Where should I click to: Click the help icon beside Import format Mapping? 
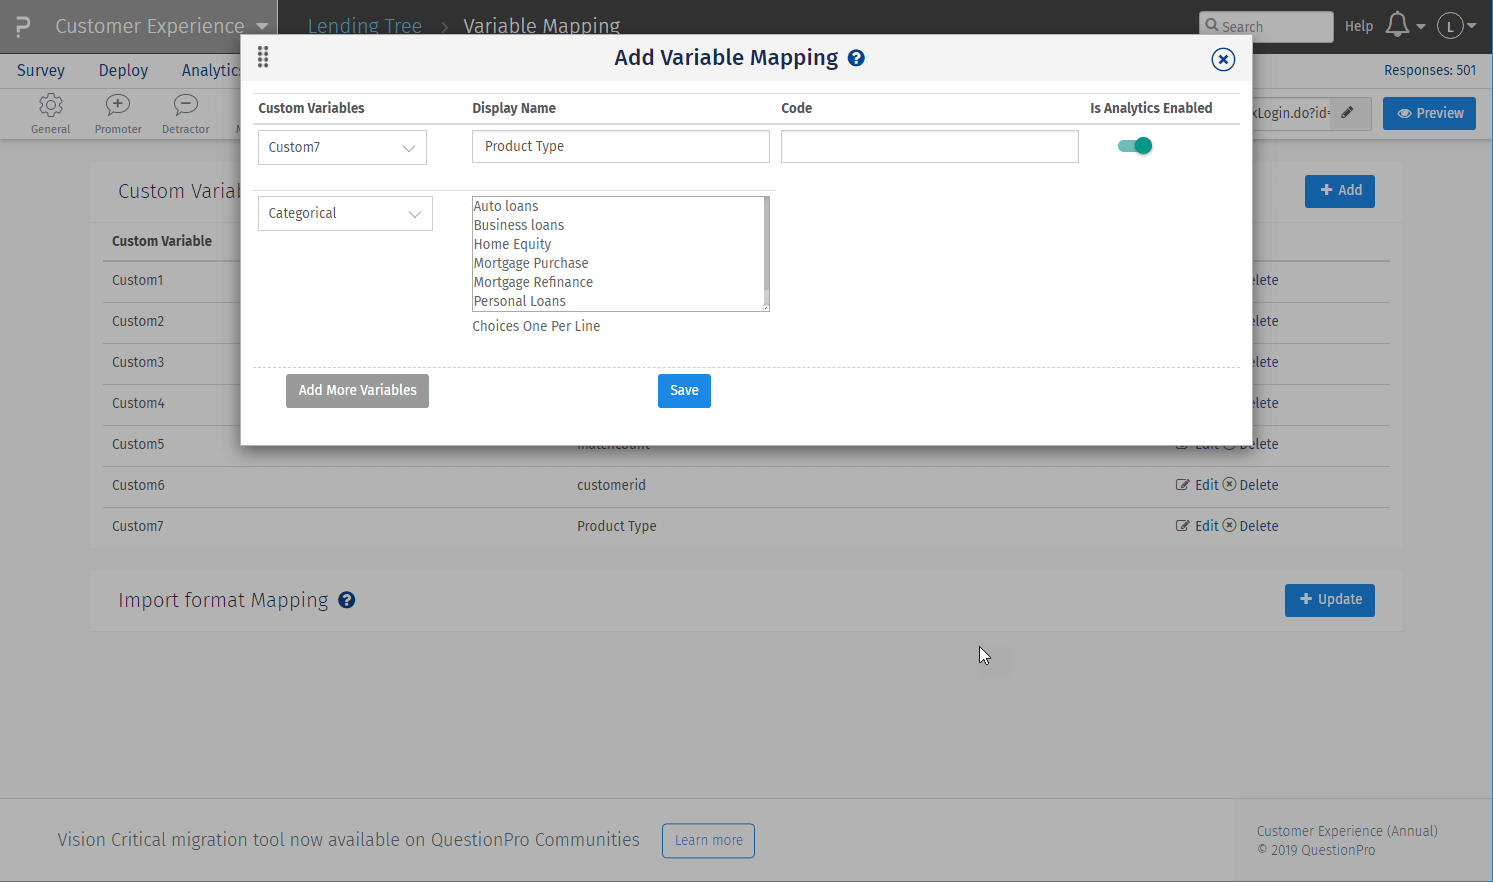347,600
